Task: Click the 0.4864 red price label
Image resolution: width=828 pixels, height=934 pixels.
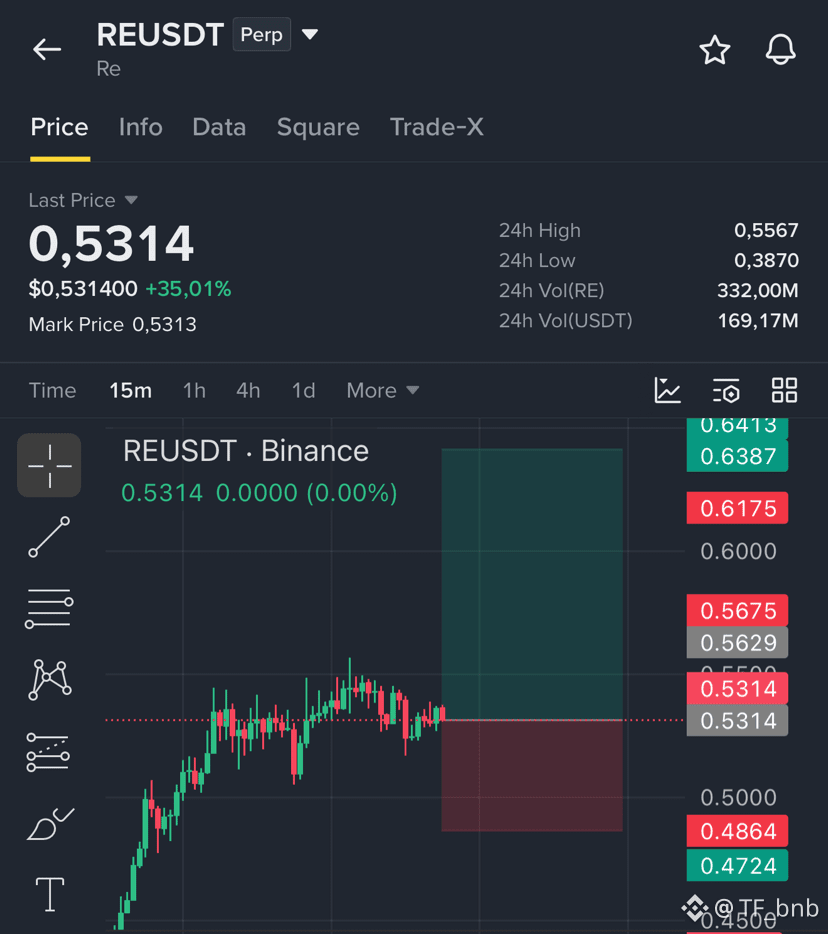Action: tap(737, 831)
